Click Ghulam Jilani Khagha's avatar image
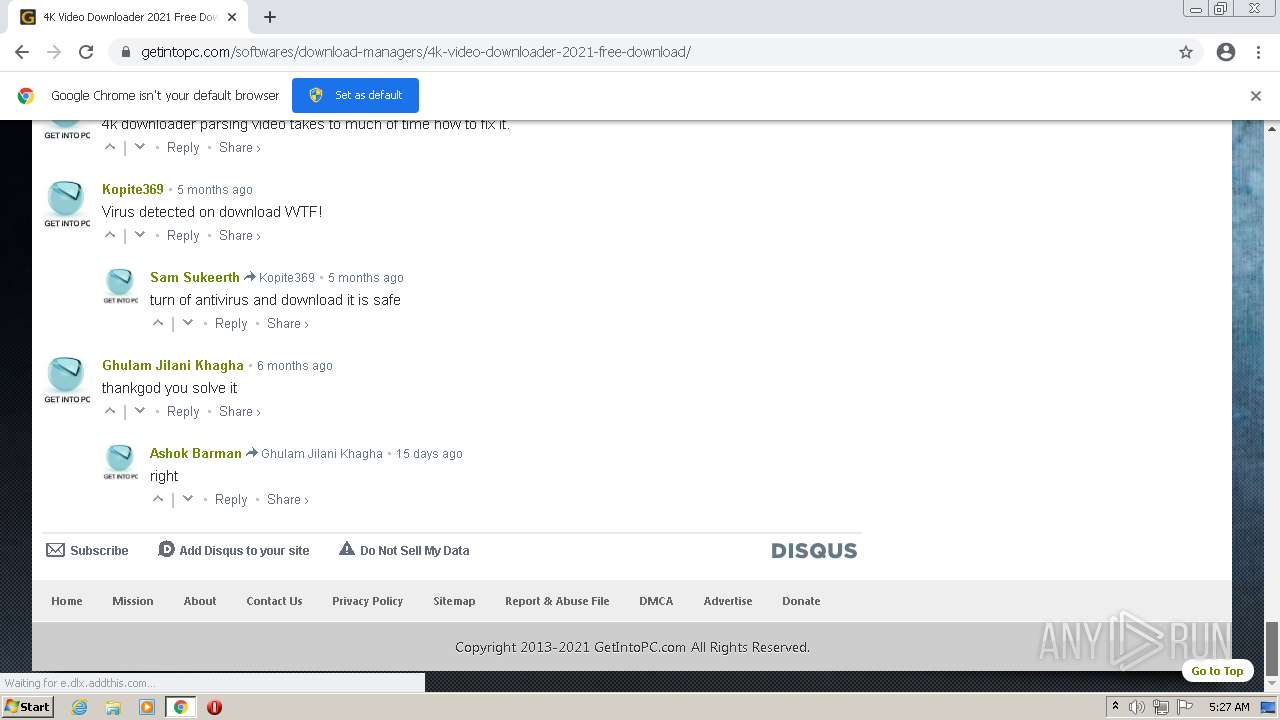The width and height of the screenshot is (1280, 720). pyautogui.click(x=67, y=381)
